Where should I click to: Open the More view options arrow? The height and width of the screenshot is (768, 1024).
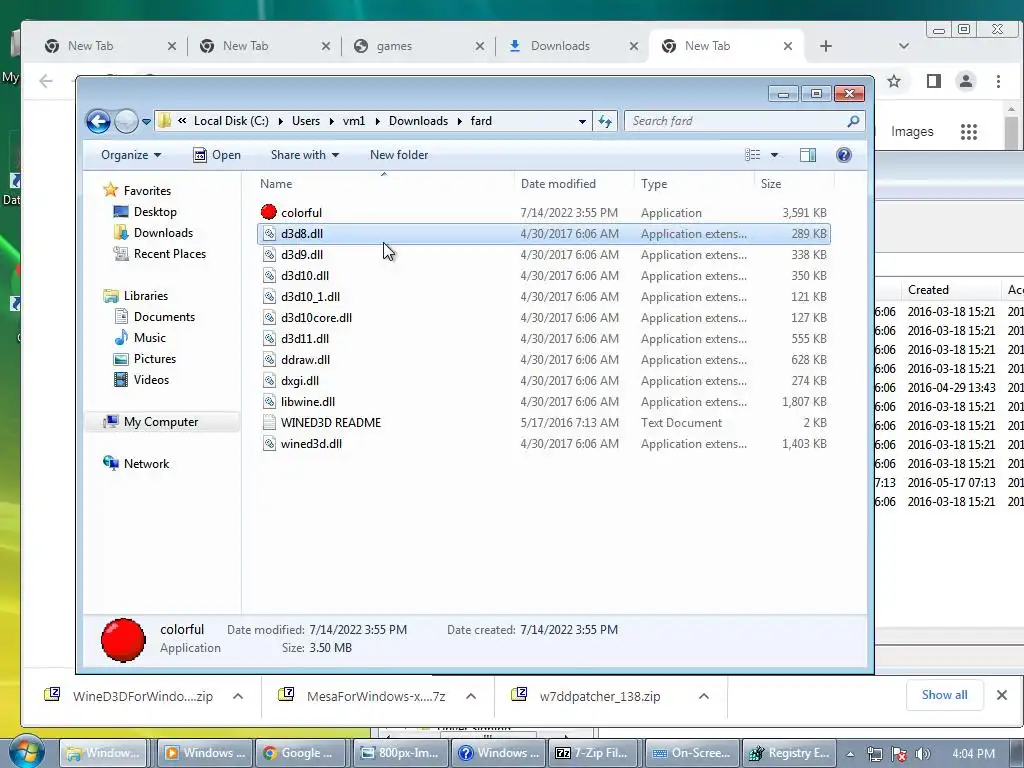775,155
